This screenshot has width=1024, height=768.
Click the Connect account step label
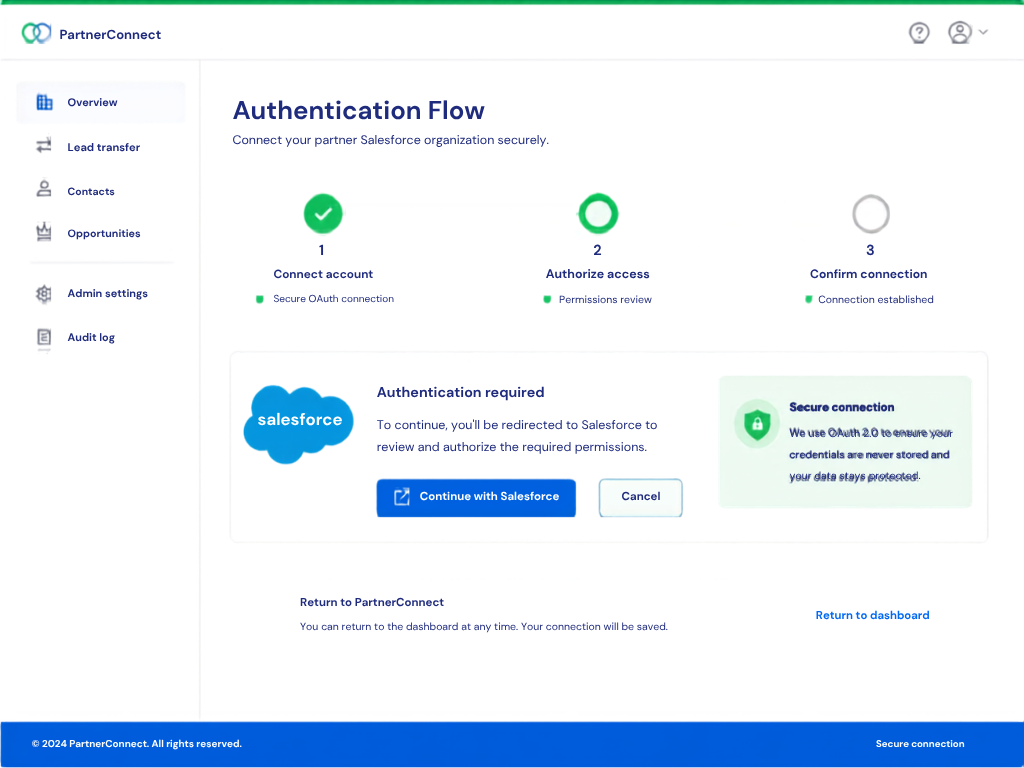323,274
